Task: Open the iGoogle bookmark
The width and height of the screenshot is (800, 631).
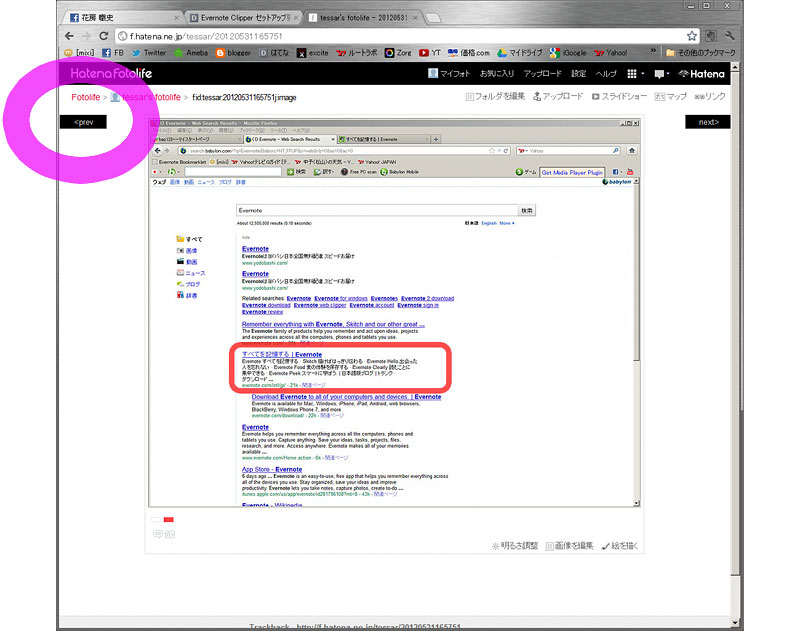Action: click(x=568, y=53)
